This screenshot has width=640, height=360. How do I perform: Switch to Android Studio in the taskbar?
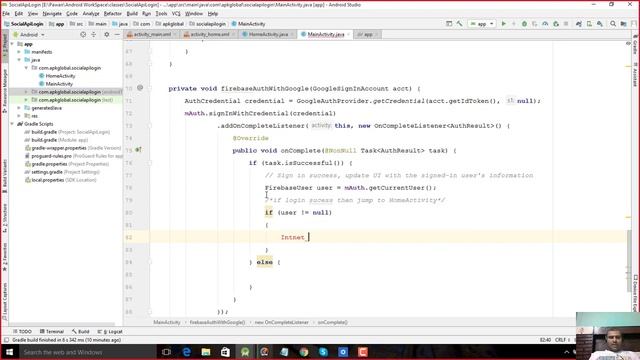click(245, 352)
